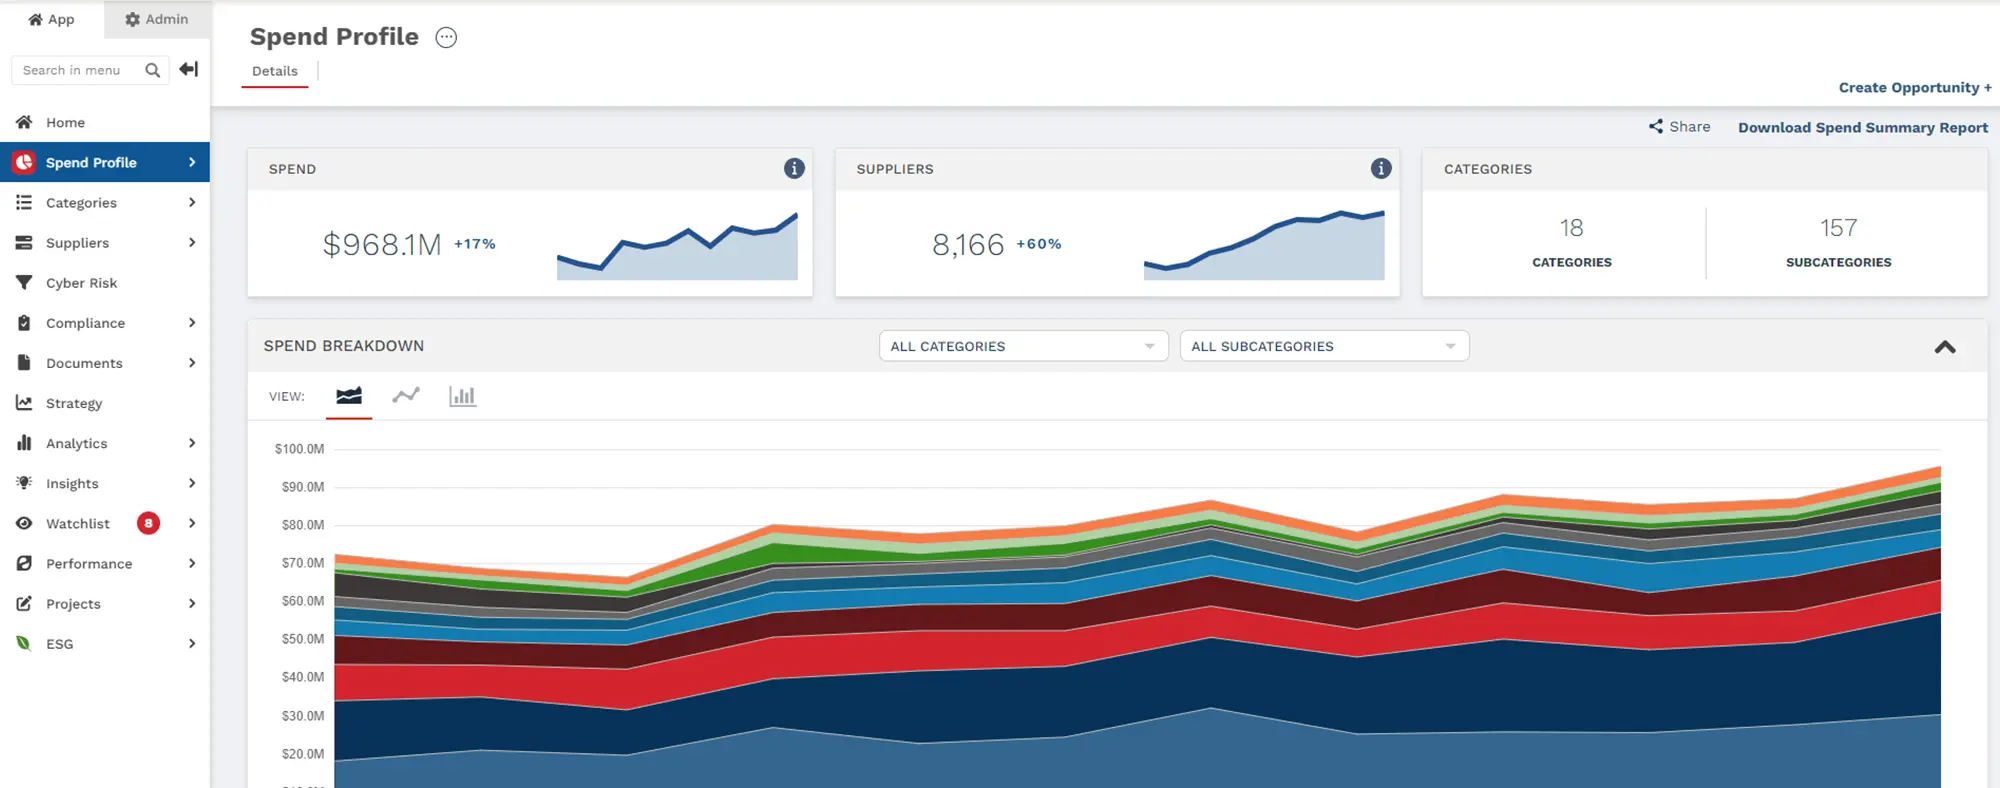Open the All Subcategories dropdown
Viewport: 2000px width, 788px height.
pyautogui.click(x=1323, y=346)
